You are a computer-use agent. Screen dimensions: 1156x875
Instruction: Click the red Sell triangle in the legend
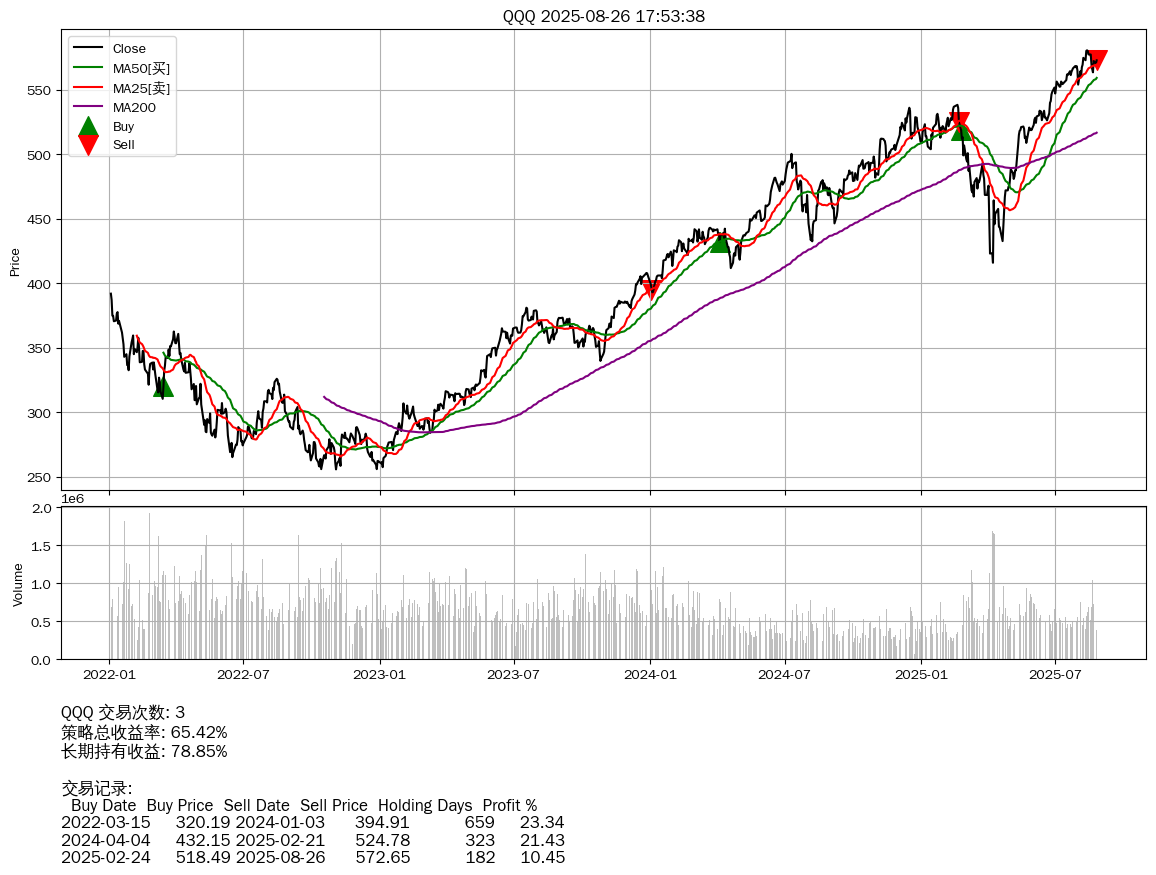coord(88,145)
